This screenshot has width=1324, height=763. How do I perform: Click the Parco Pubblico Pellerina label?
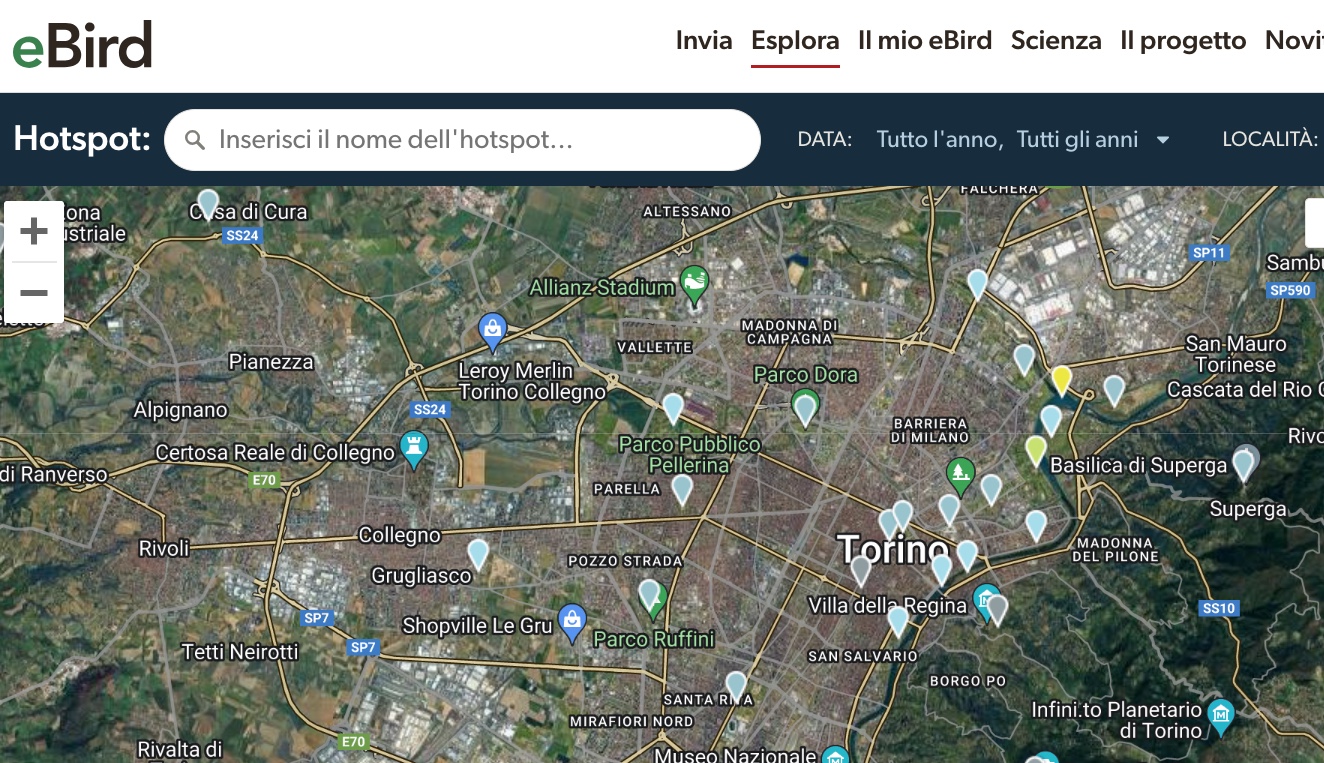[690, 455]
